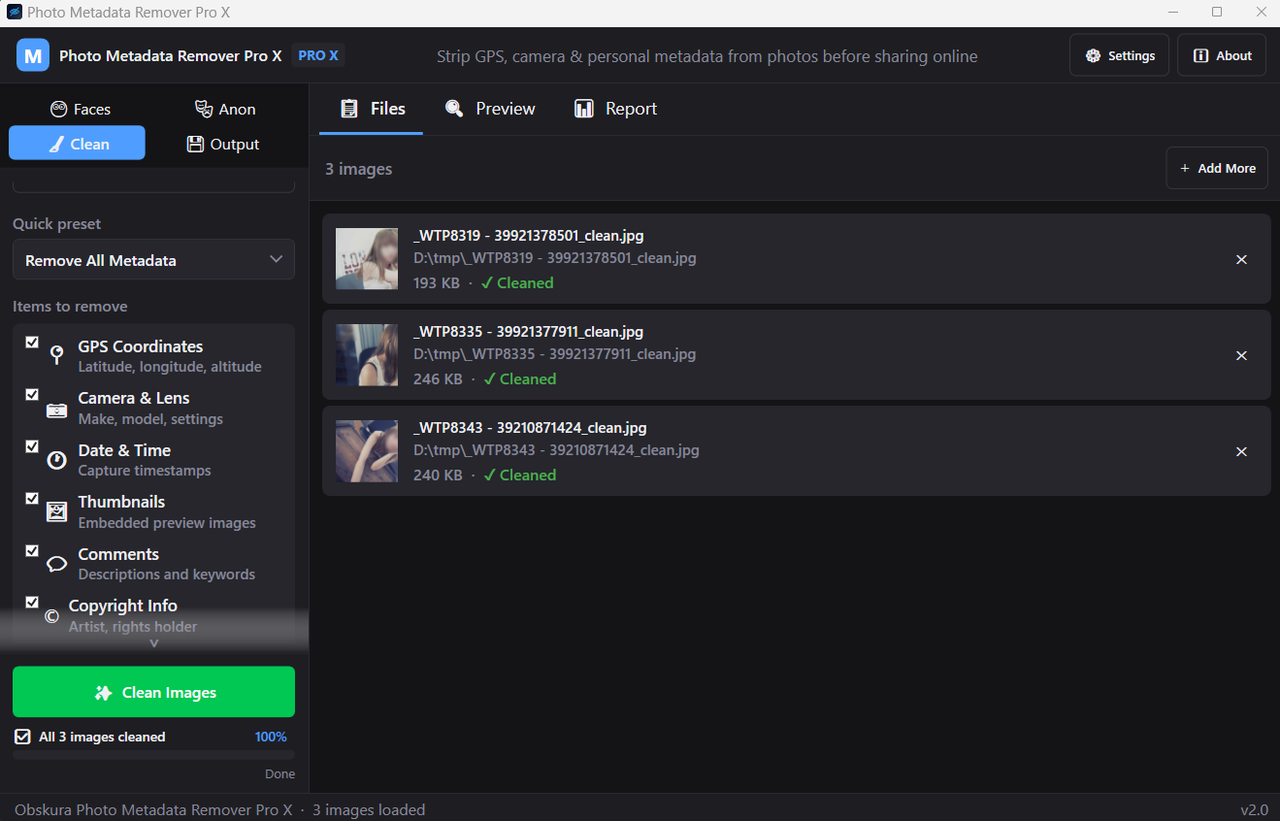This screenshot has height=821, width=1280.
Task: Remove _WTP8319 image from the list
Action: [x=1241, y=259]
